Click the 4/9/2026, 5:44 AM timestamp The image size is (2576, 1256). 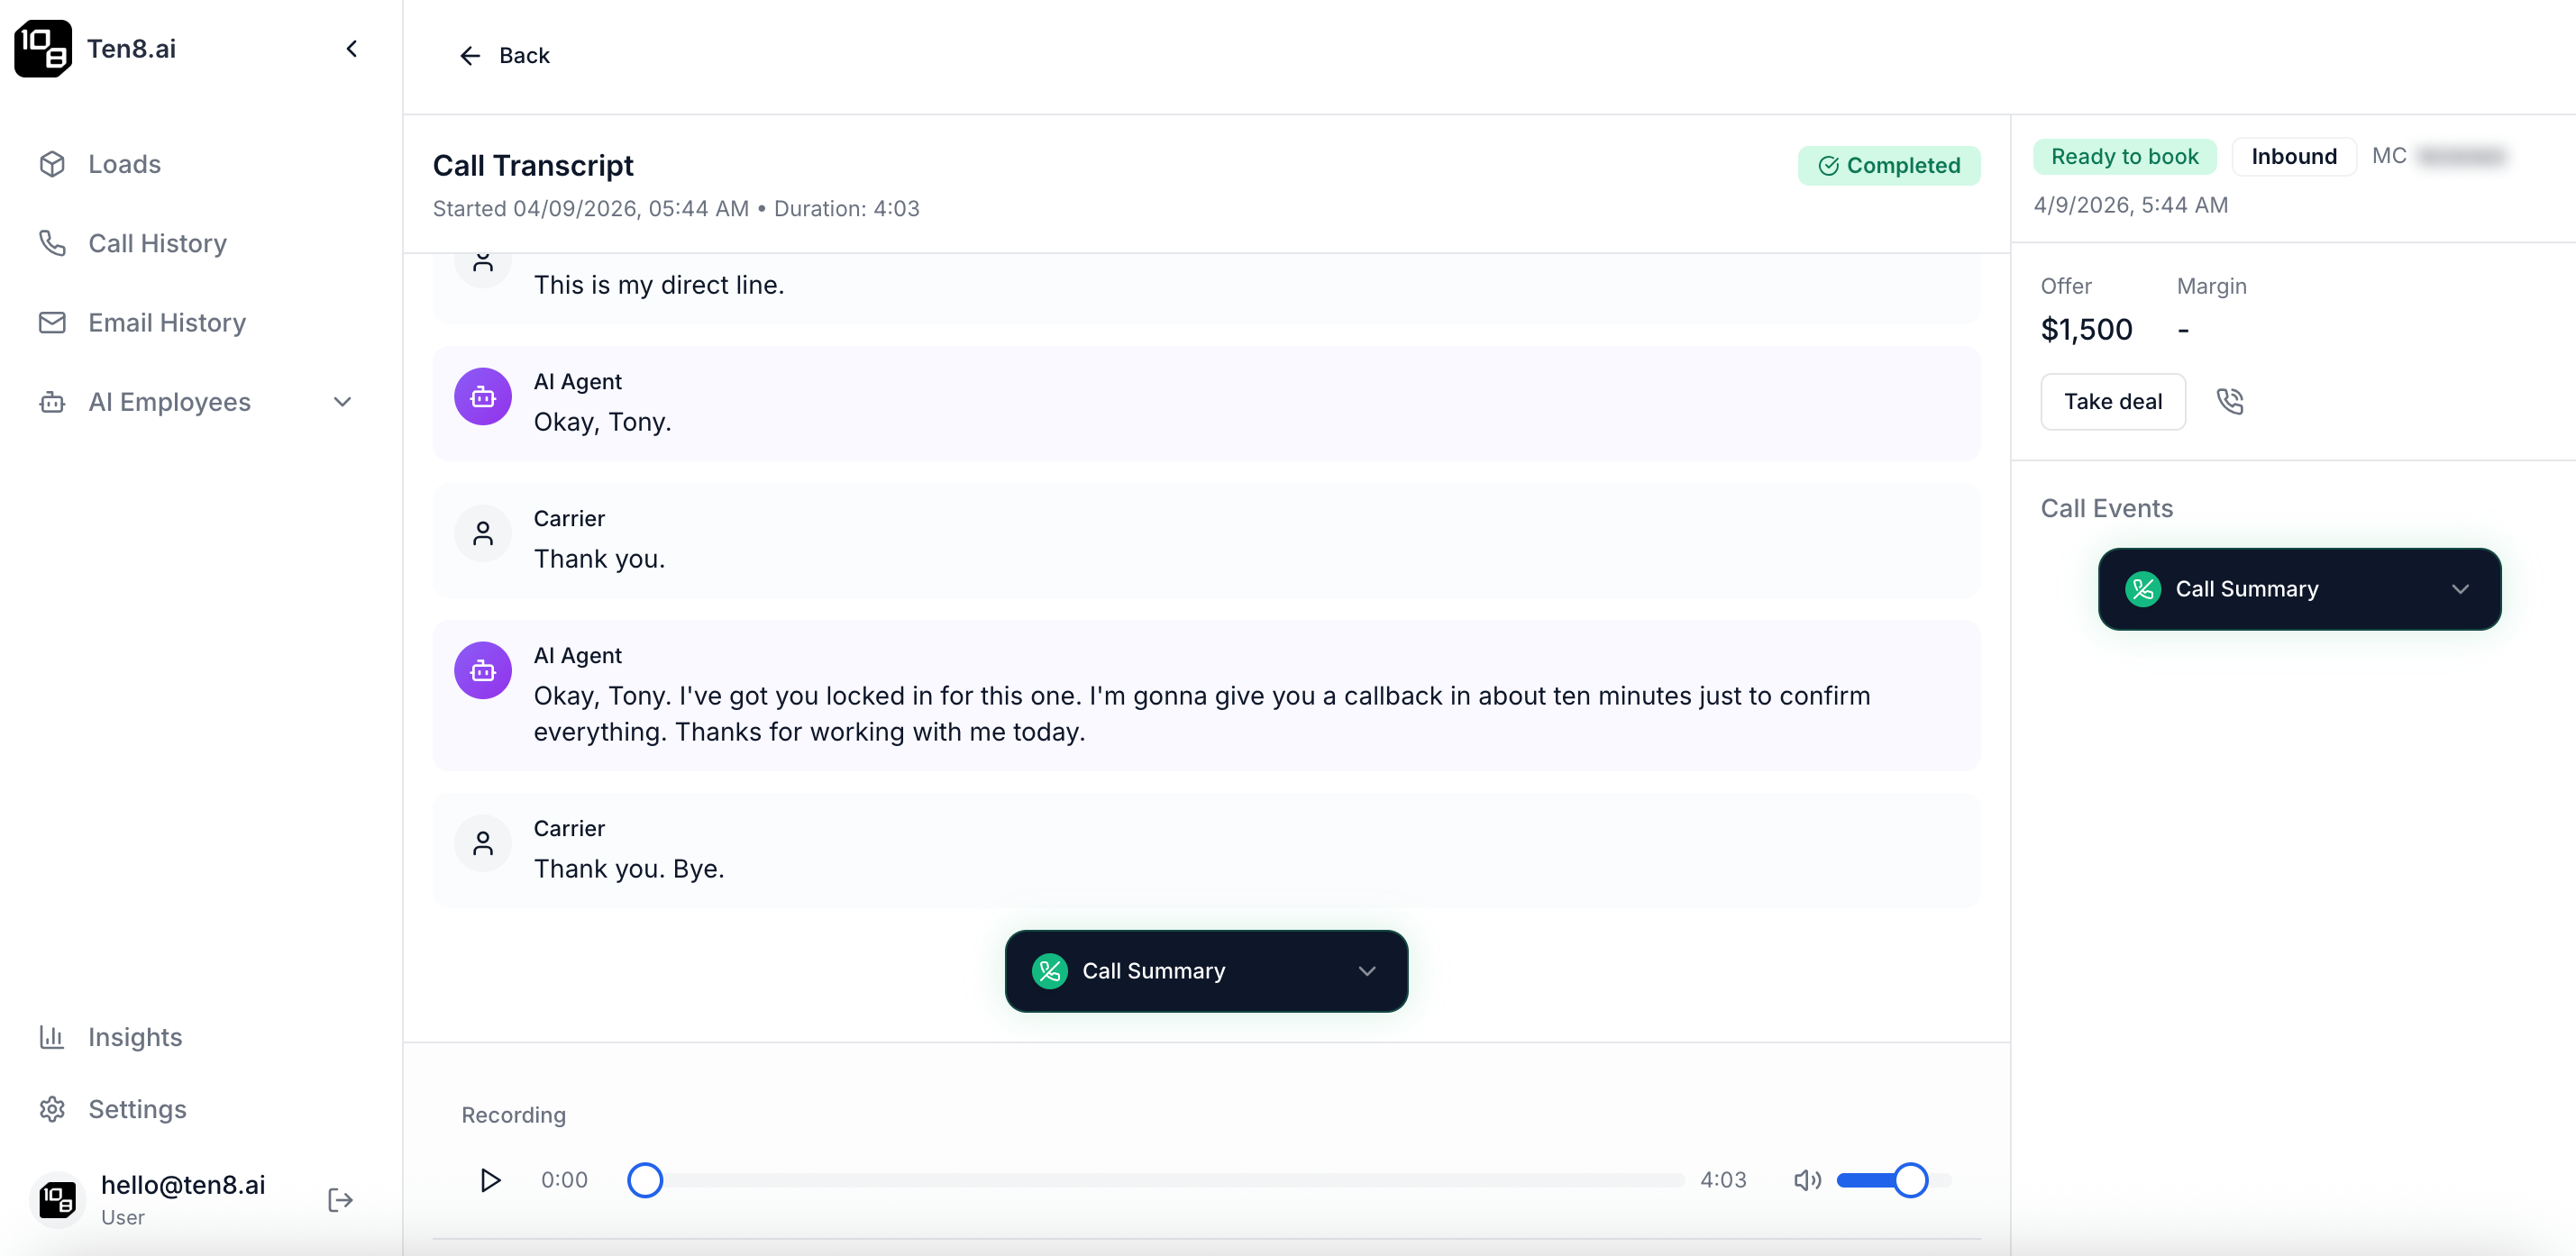coord(2131,205)
